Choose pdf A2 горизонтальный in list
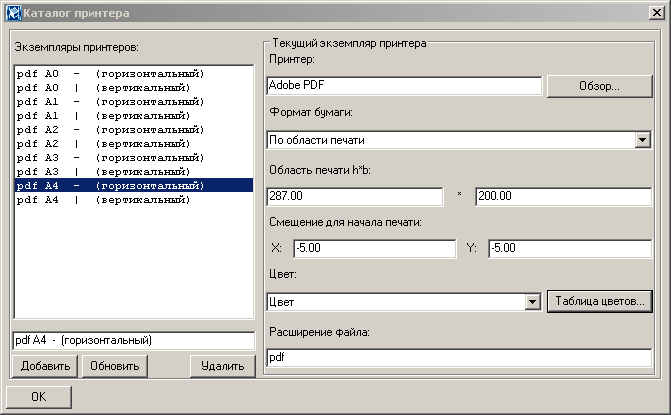Screen dimensions: 671x415 tap(111, 130)
